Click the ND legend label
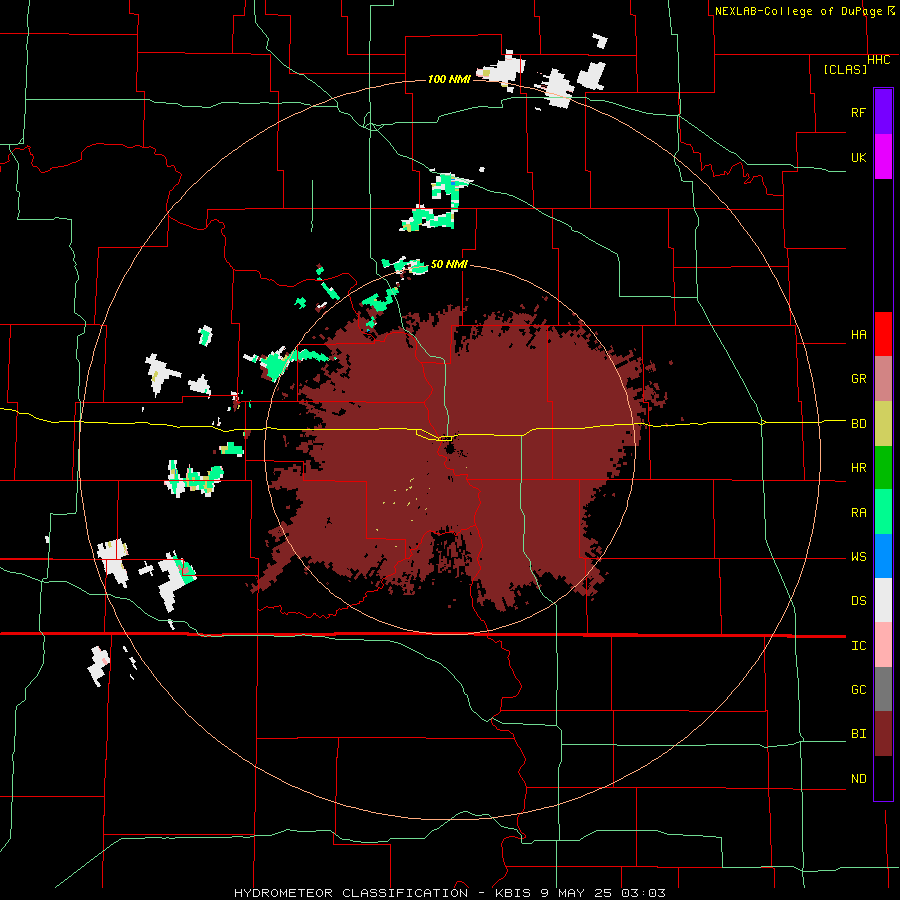 (x=859, y=779)
